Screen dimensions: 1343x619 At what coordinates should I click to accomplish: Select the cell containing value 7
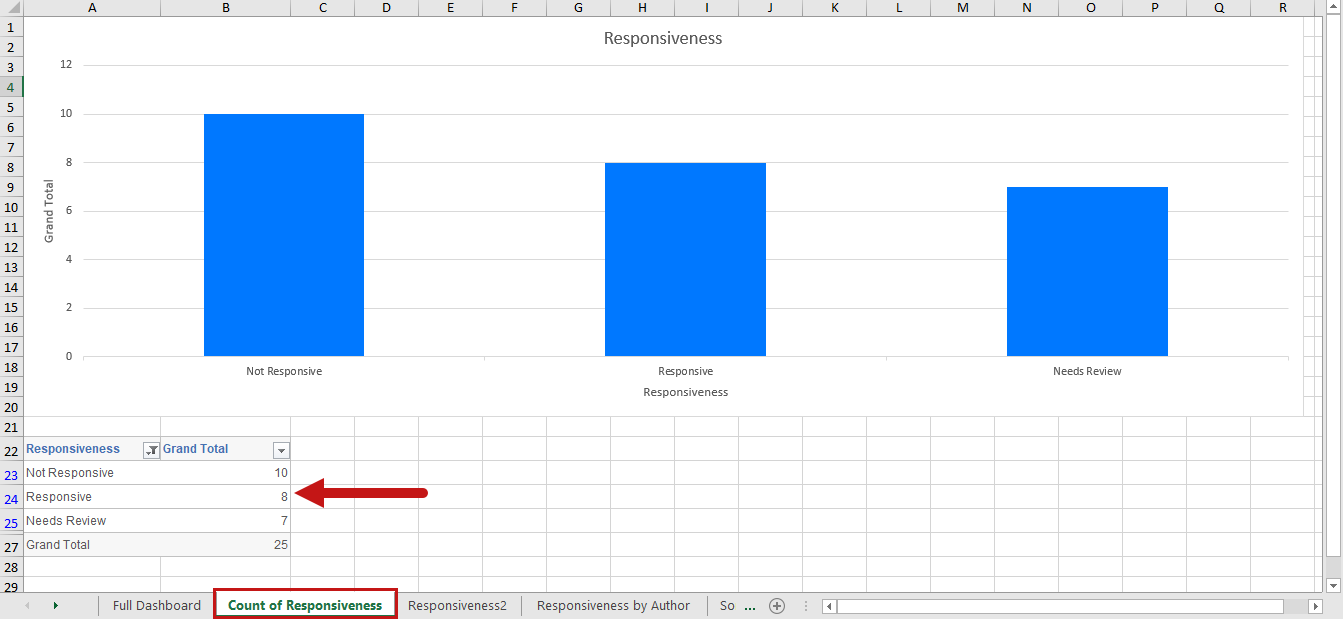pos(226,521)
